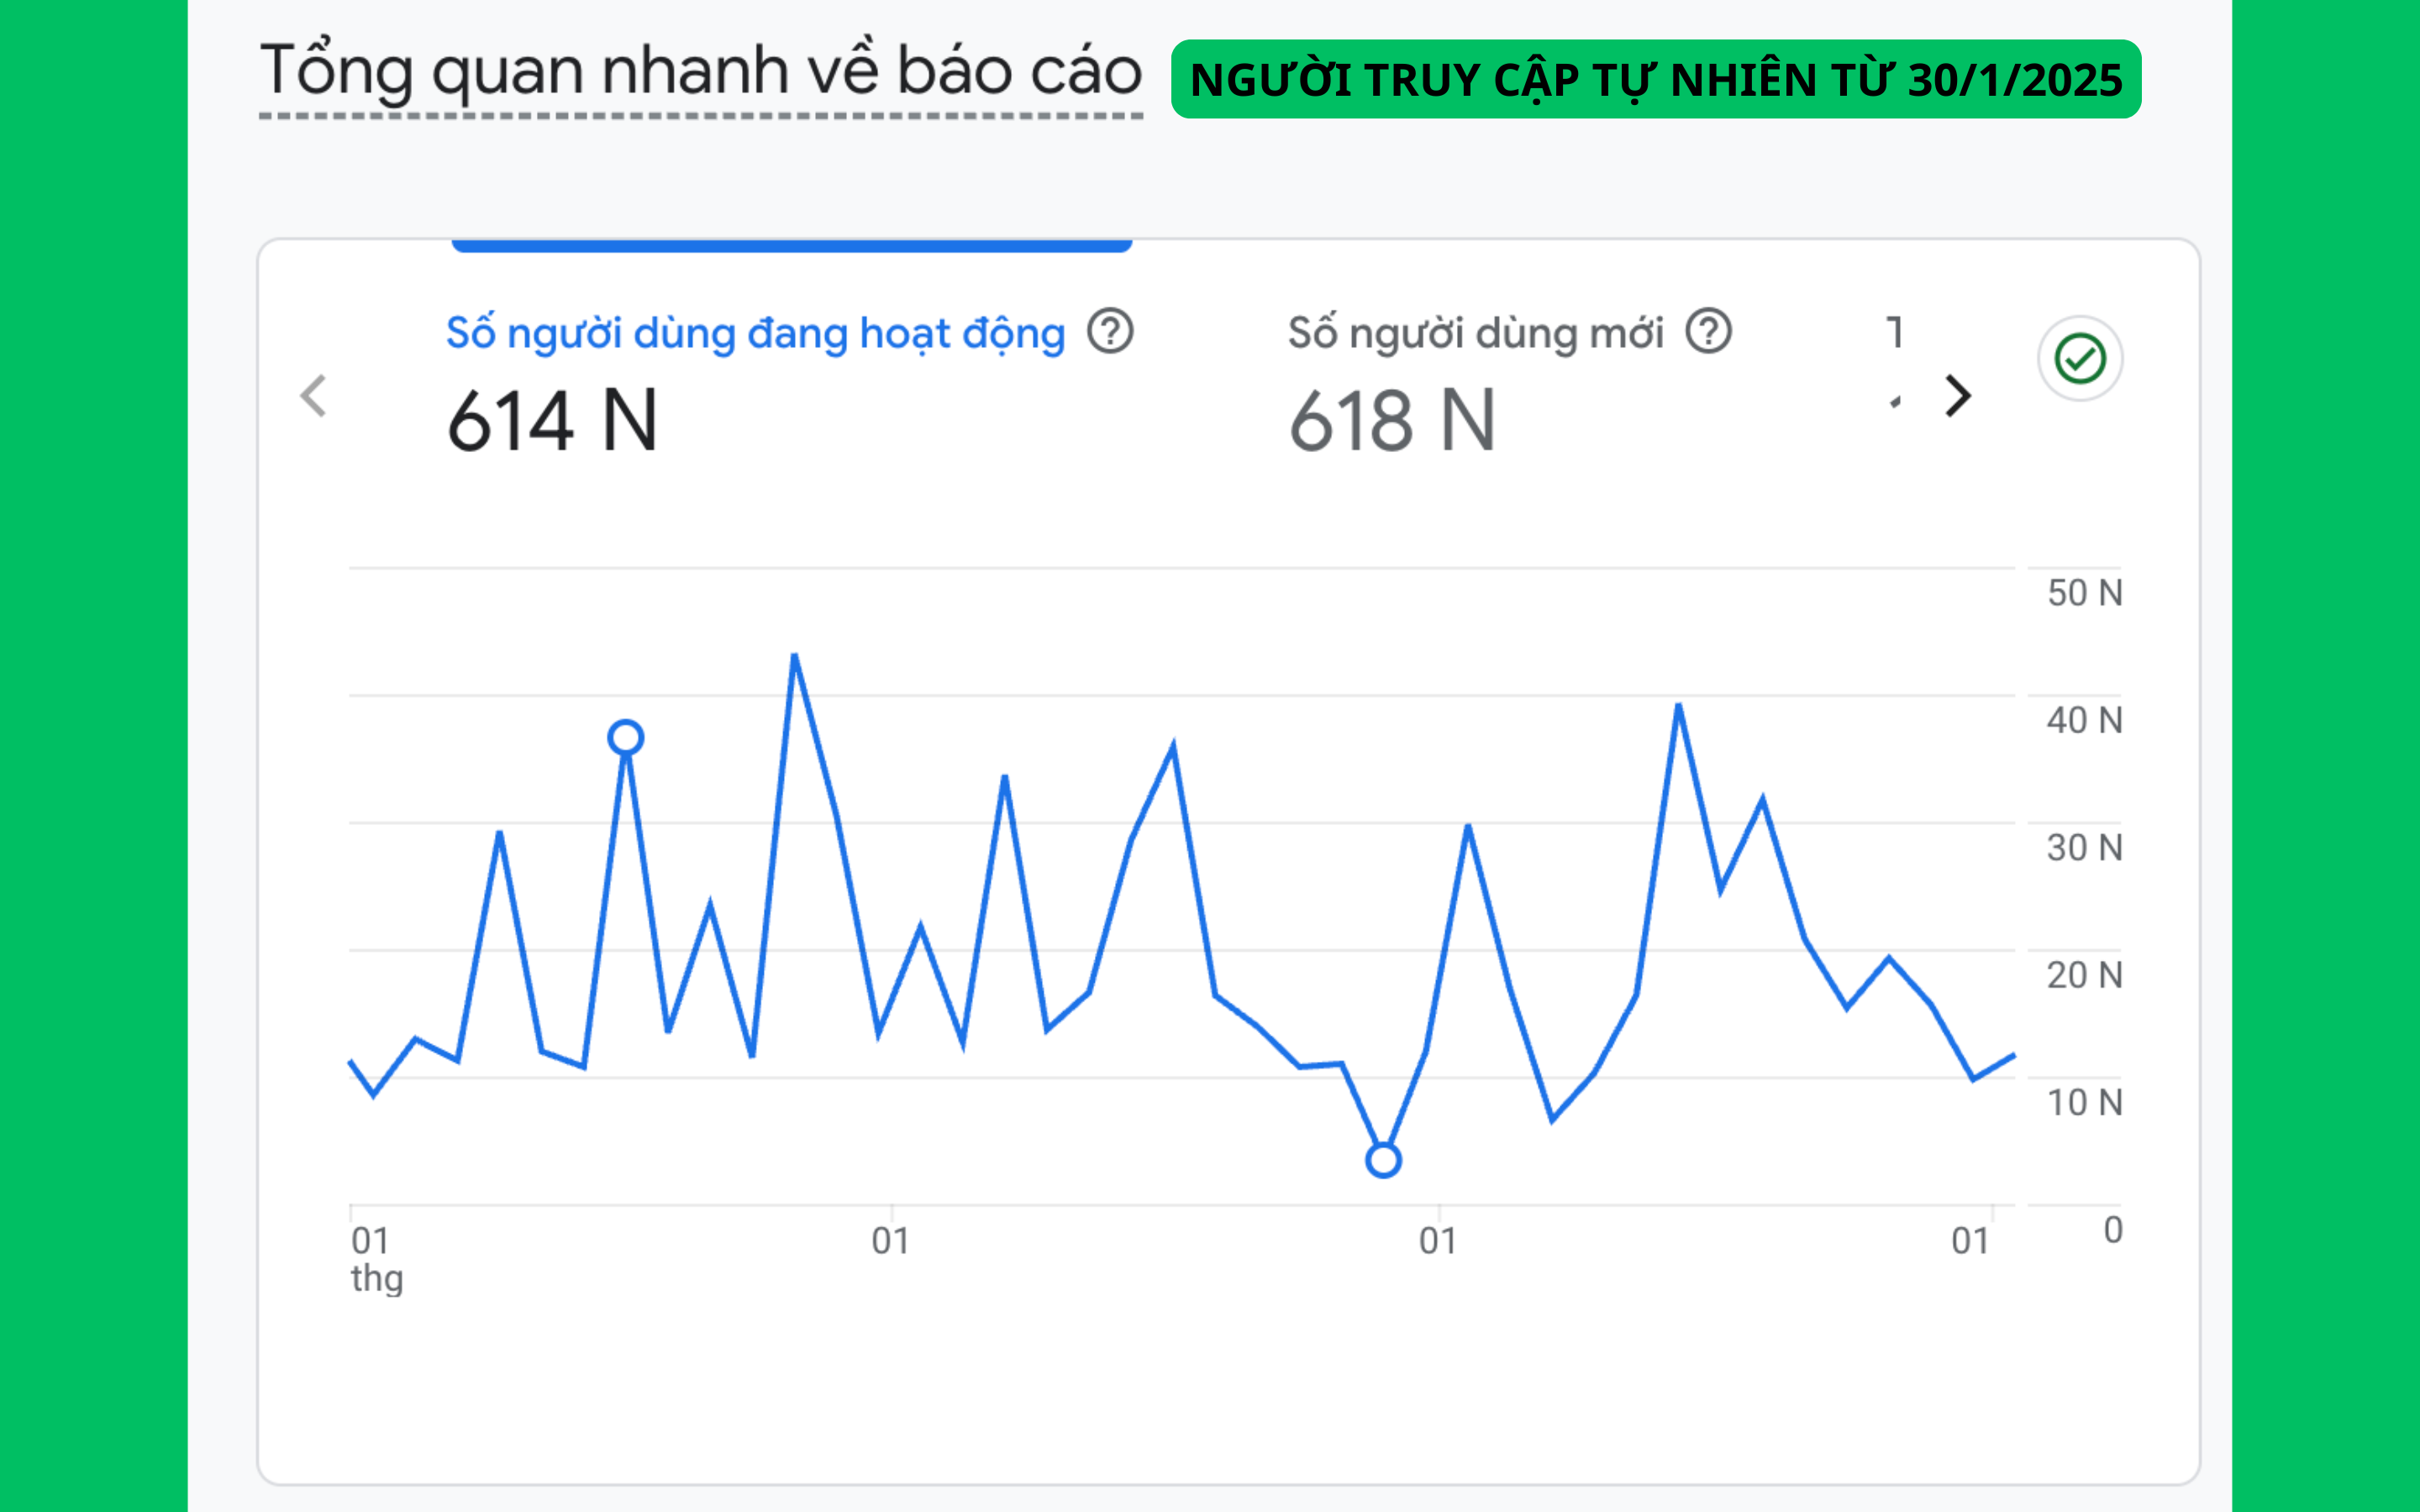Open the 'Tổng quan nhanh về báo cáo' heading

(700, 68)
